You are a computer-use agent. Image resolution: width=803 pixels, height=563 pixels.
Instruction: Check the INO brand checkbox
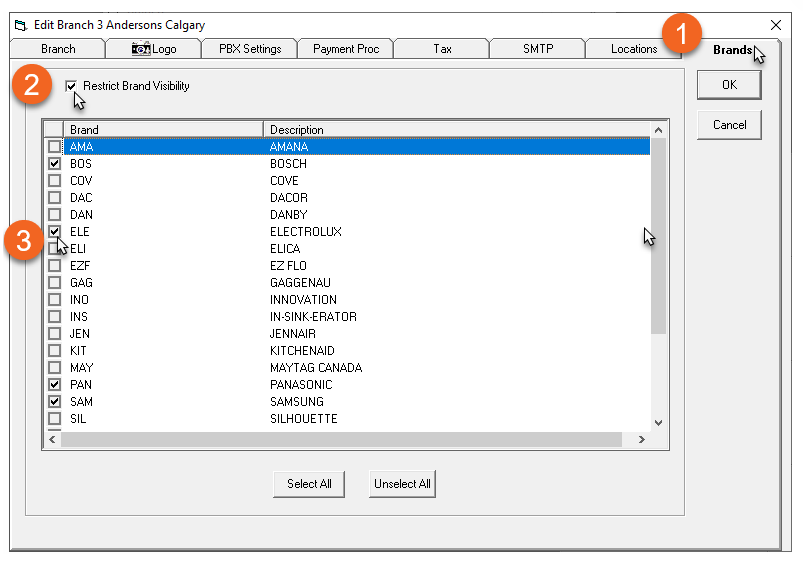(x=54, y=299)
